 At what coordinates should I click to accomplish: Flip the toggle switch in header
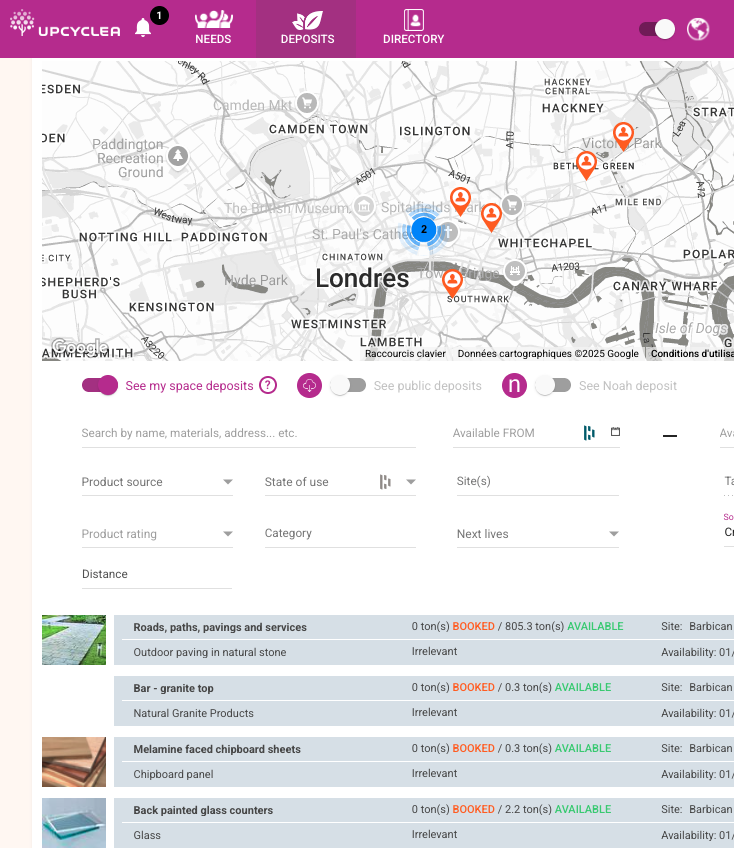point(657,29)
